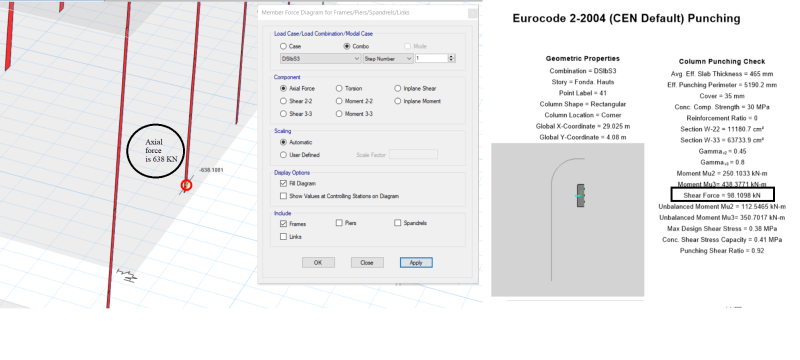Screen dimensions: 800x360
Task: Click the Scale Factor input field
Action: pos(413,155)
